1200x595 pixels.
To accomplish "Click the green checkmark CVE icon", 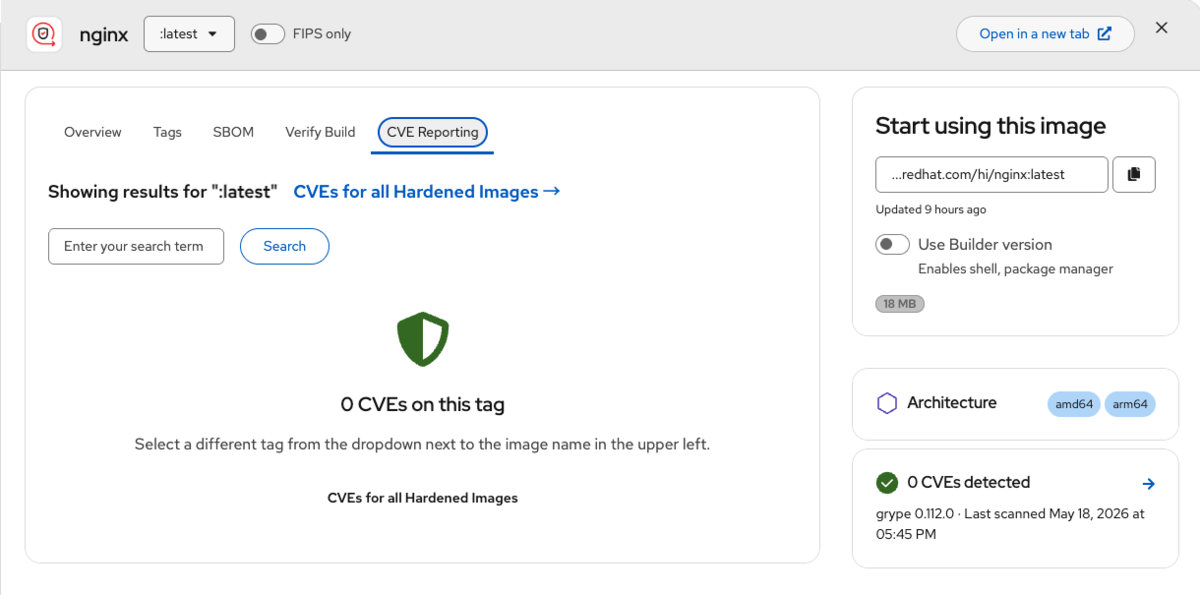I will [886, 483].
